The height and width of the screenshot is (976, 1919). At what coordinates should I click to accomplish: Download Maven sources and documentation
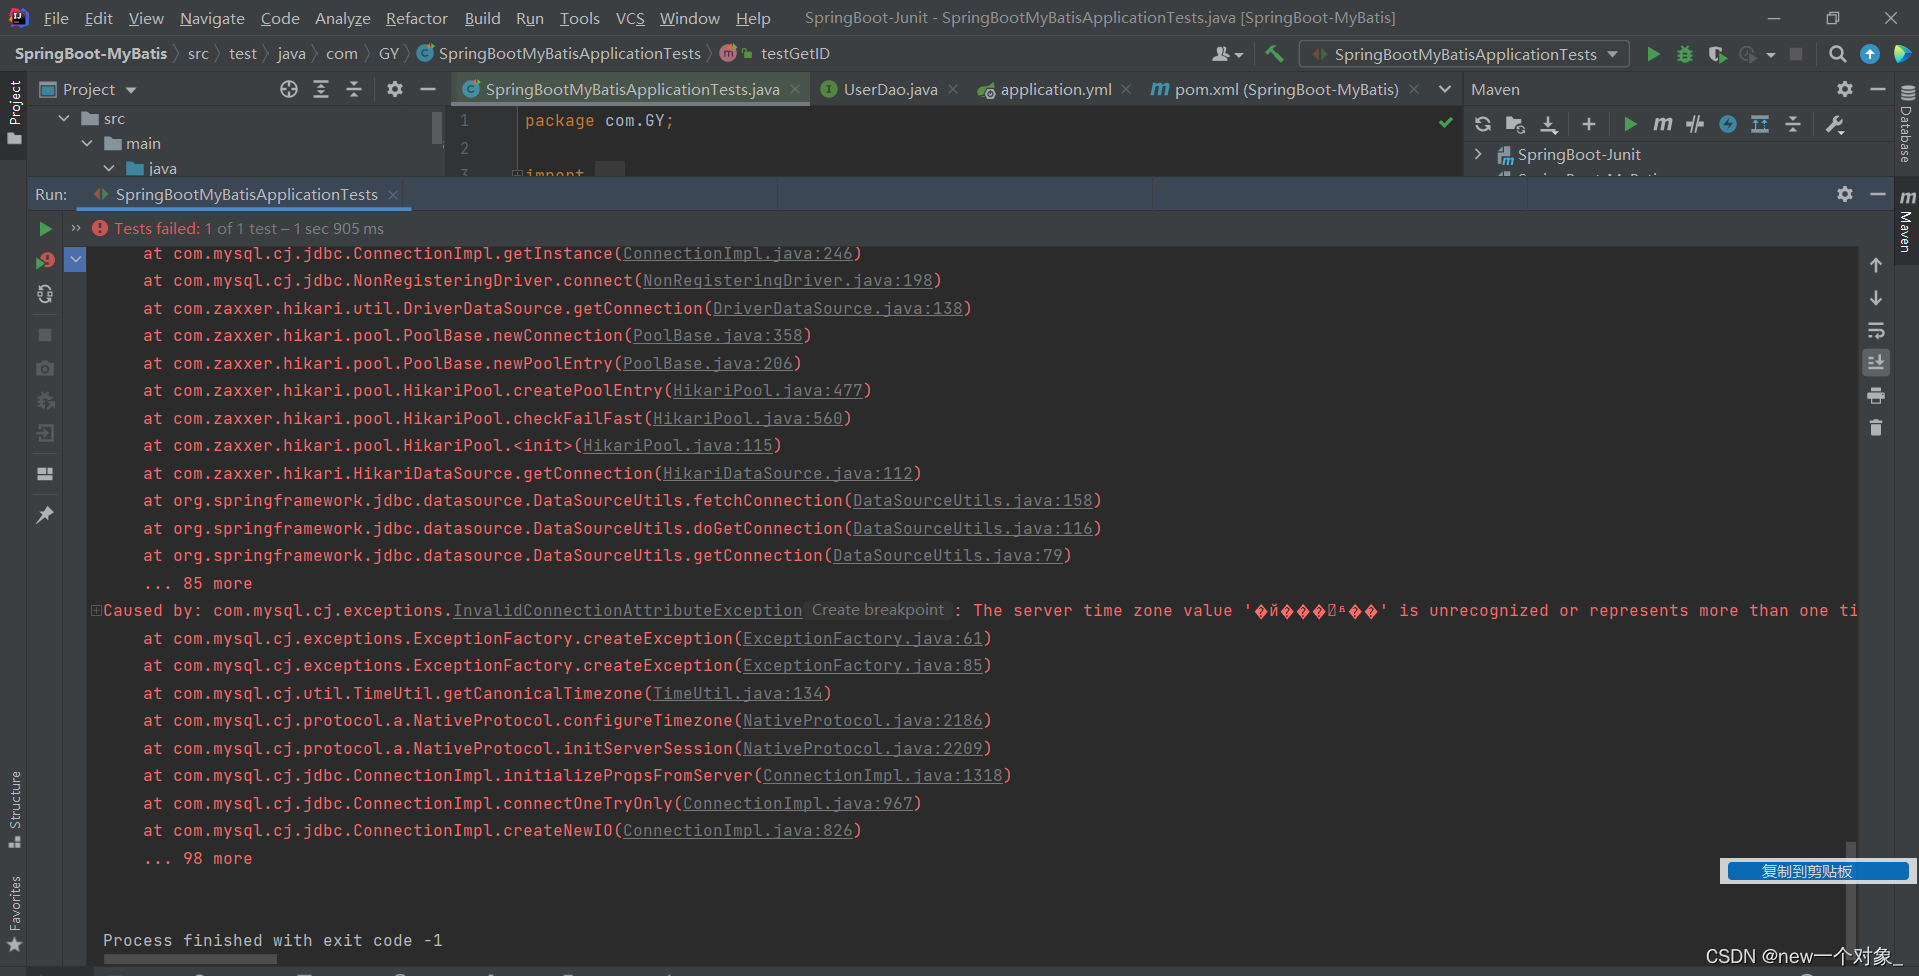click(x=1548, y=124)
